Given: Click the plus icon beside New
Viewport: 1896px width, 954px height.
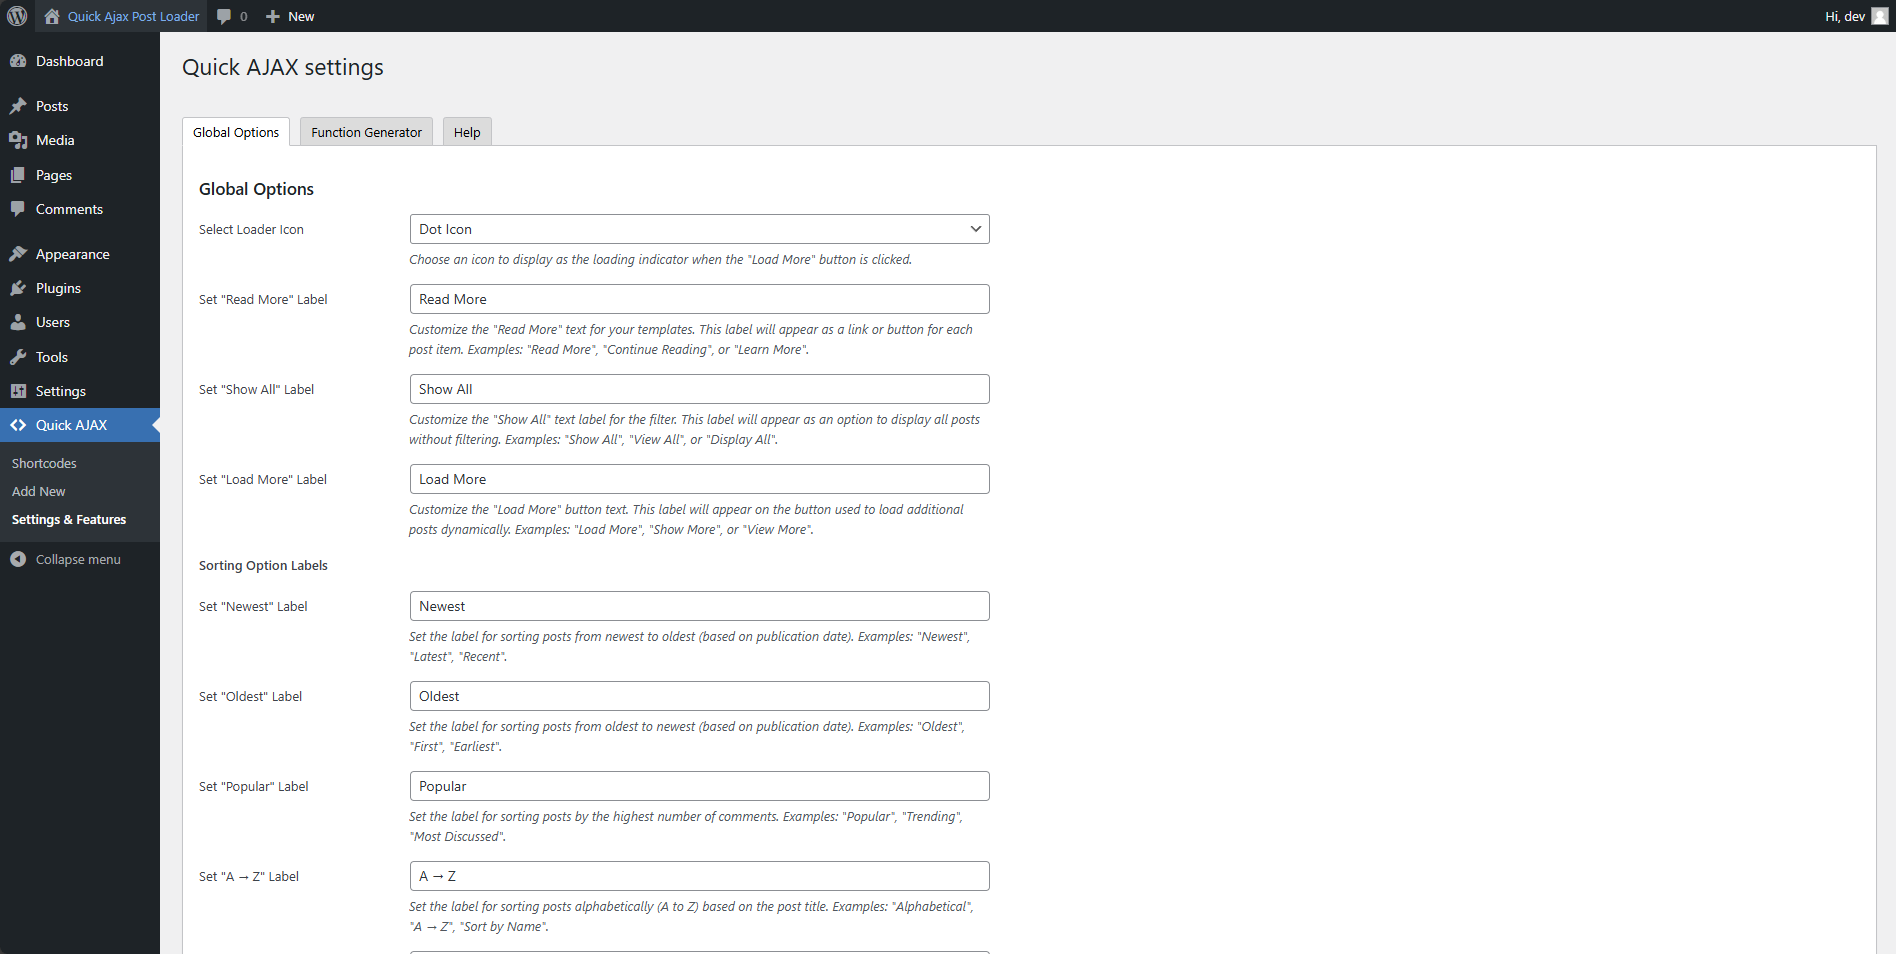Looking at the screenshot, I should (273, 16).
